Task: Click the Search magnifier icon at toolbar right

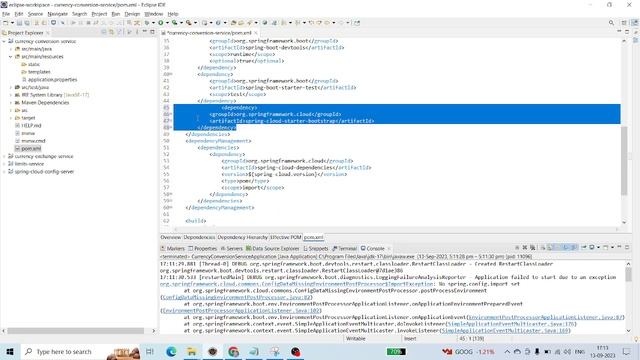Action: 611,23
